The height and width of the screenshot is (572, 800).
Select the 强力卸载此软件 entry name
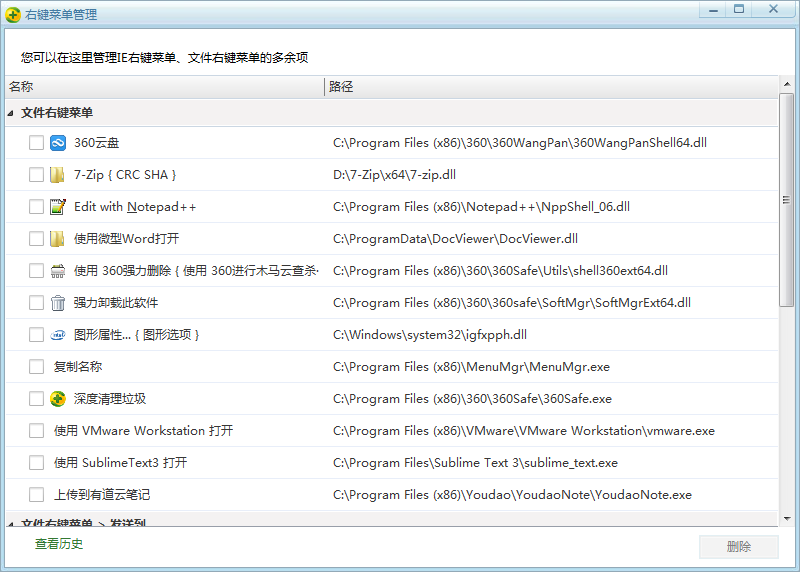(x=116, y=303)
